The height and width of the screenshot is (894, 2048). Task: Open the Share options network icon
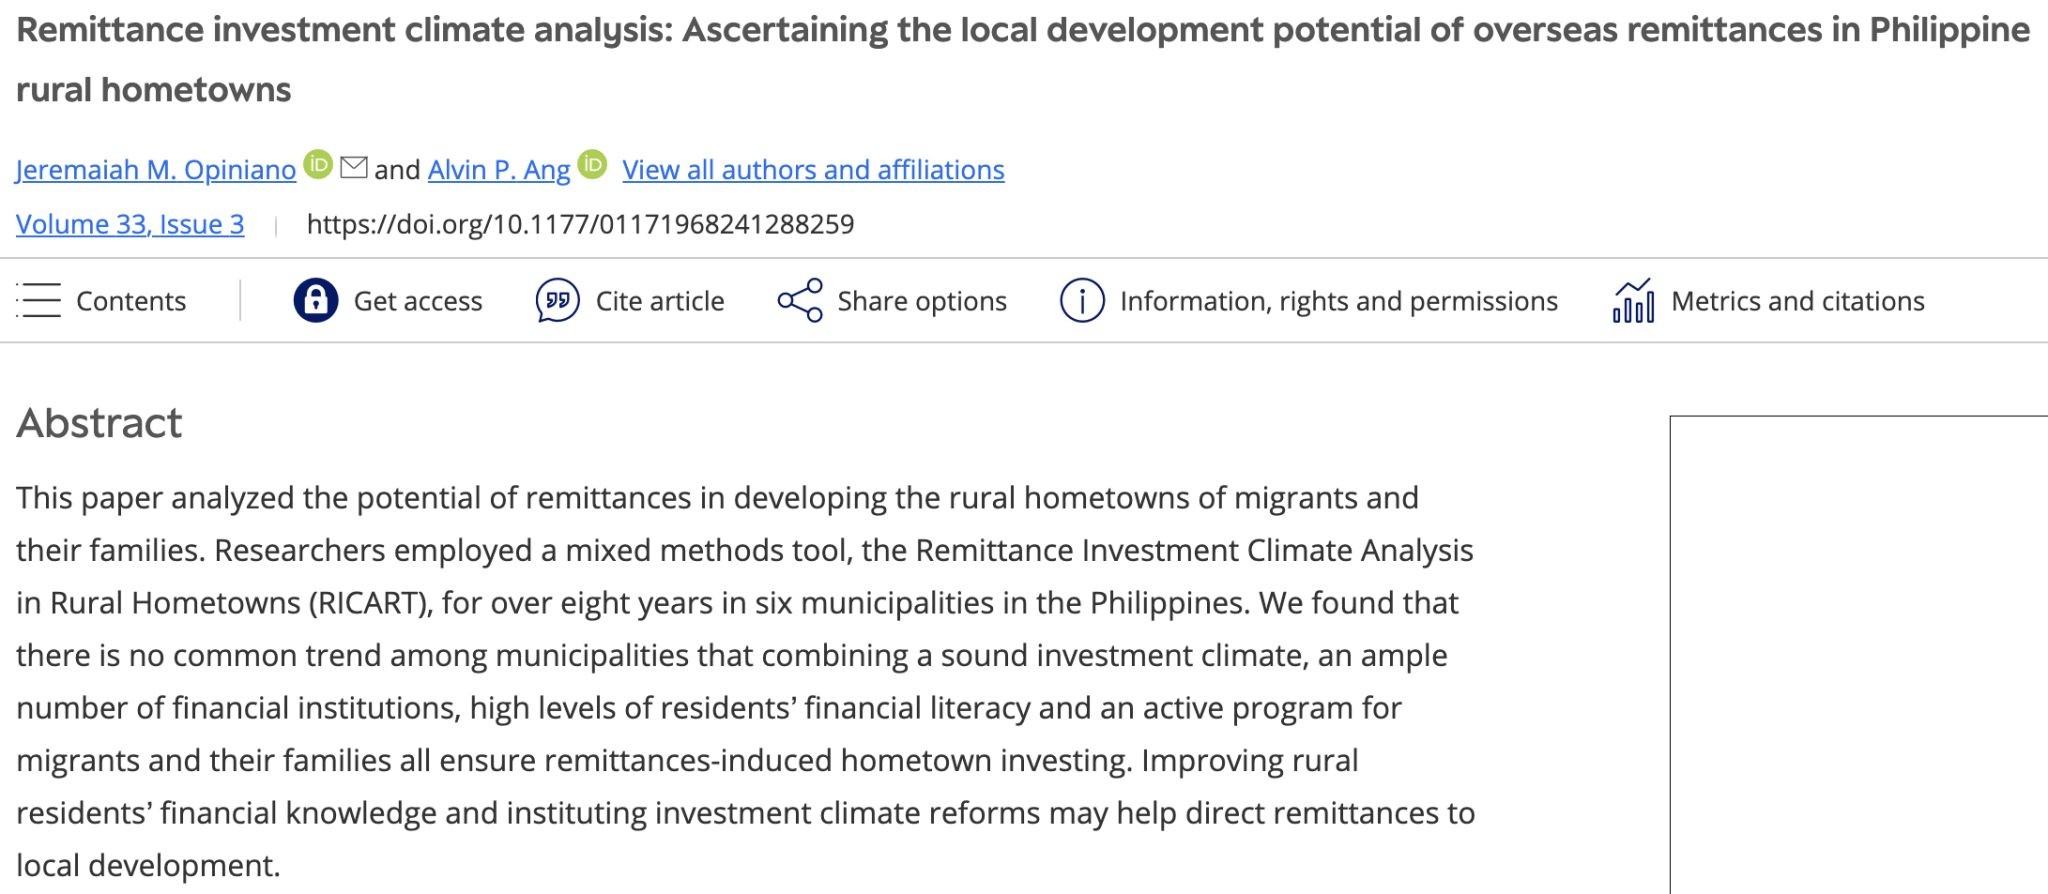800,300
